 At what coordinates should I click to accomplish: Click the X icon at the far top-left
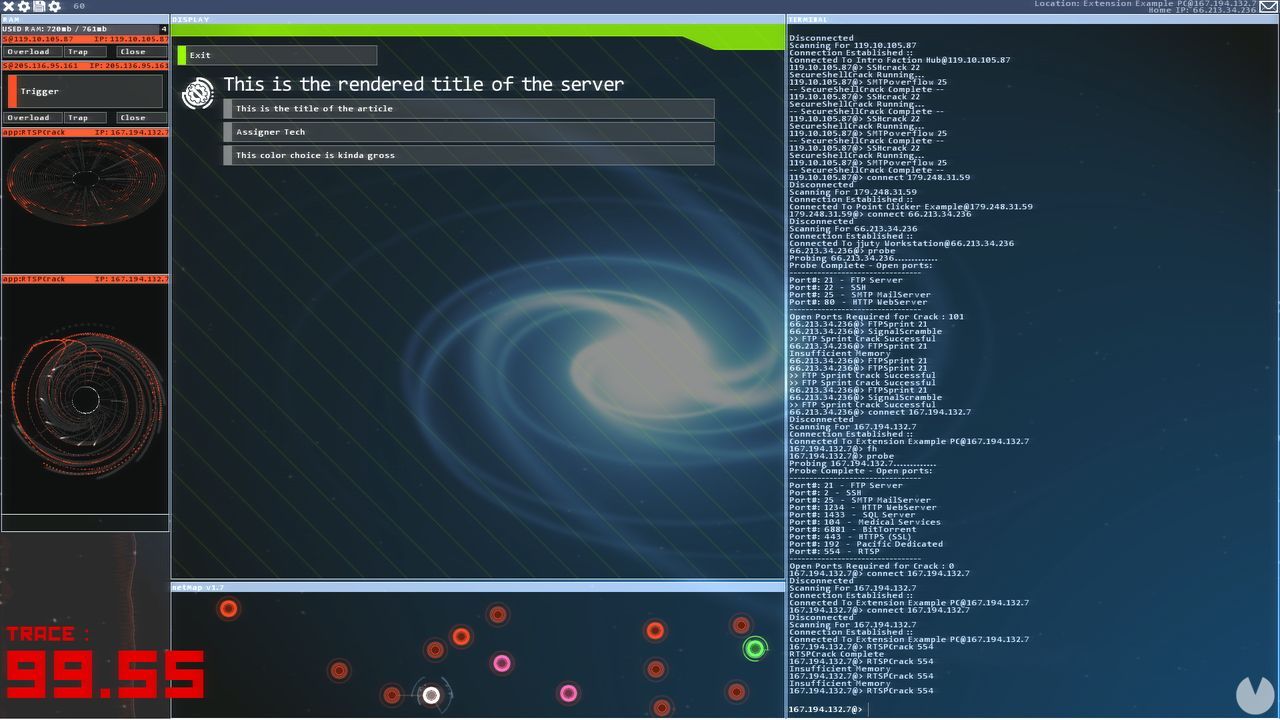tap(7, 6)
